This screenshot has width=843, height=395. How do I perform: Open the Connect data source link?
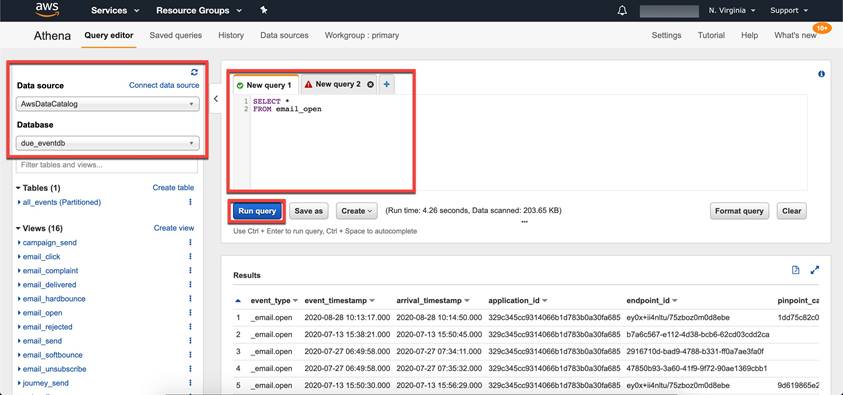(164, 85)
